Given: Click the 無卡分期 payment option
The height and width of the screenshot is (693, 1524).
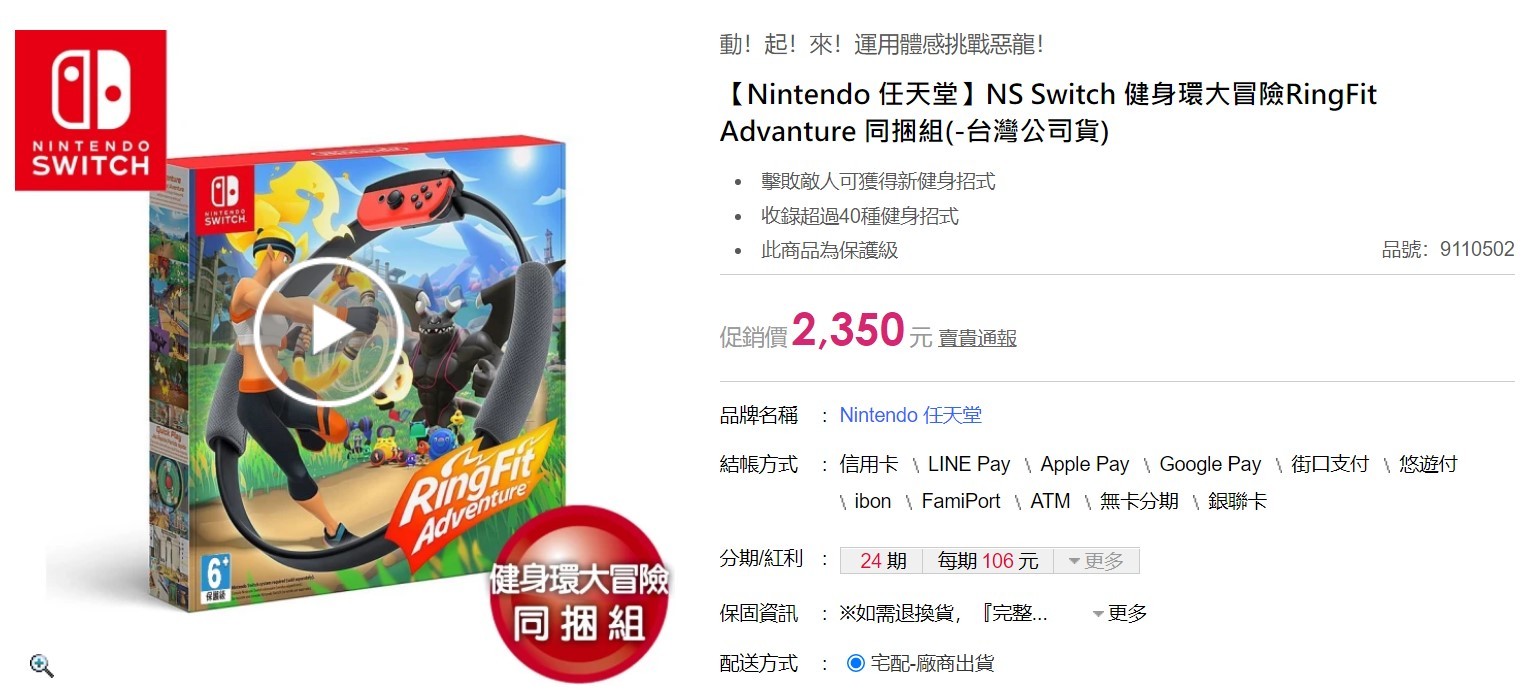Looking at the screenshot, I should tap(1139, 501).
